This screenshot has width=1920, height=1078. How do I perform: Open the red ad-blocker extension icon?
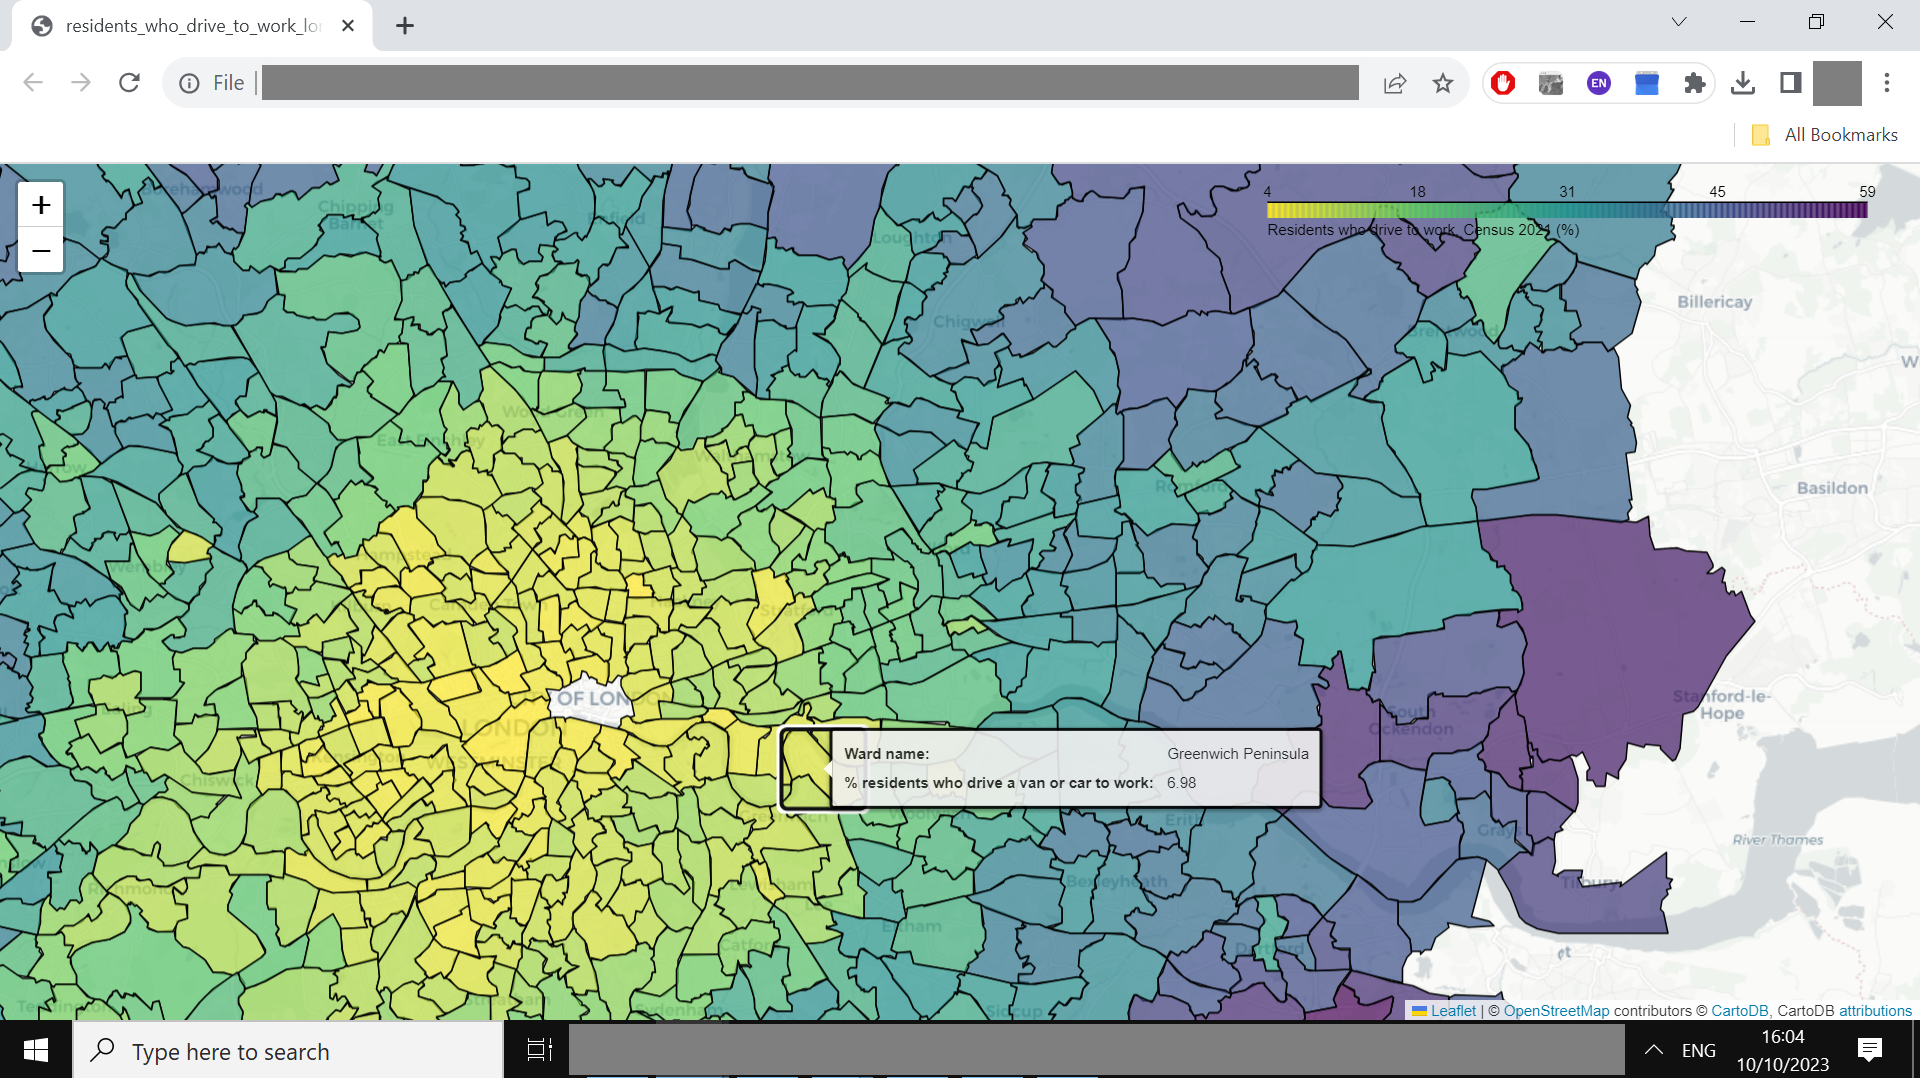(1502, 83)
